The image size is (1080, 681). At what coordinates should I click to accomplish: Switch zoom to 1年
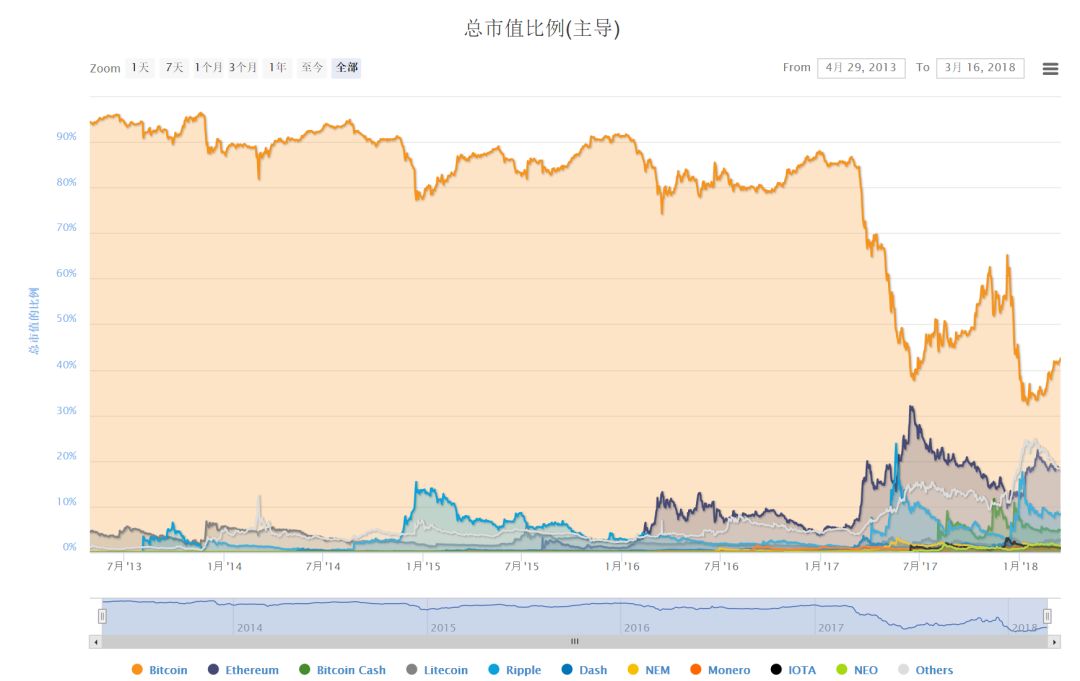point(277,68)
